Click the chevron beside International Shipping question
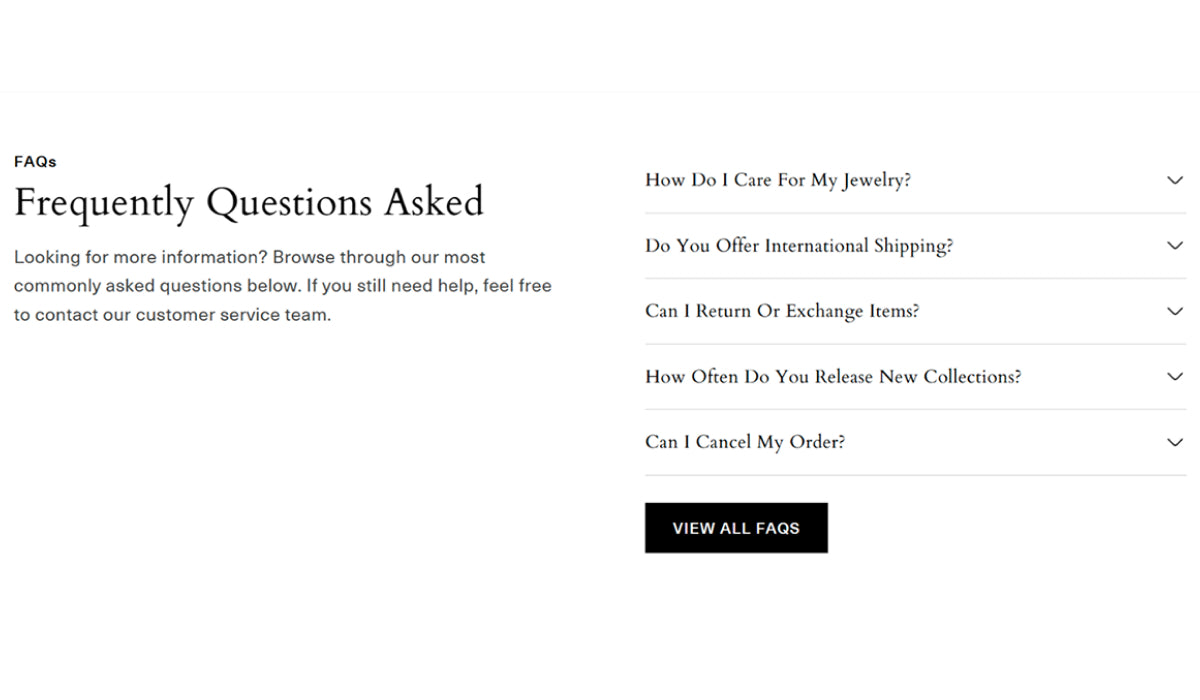The width and height of the screenshot is (1200, 700). [x=1175, y=246]
